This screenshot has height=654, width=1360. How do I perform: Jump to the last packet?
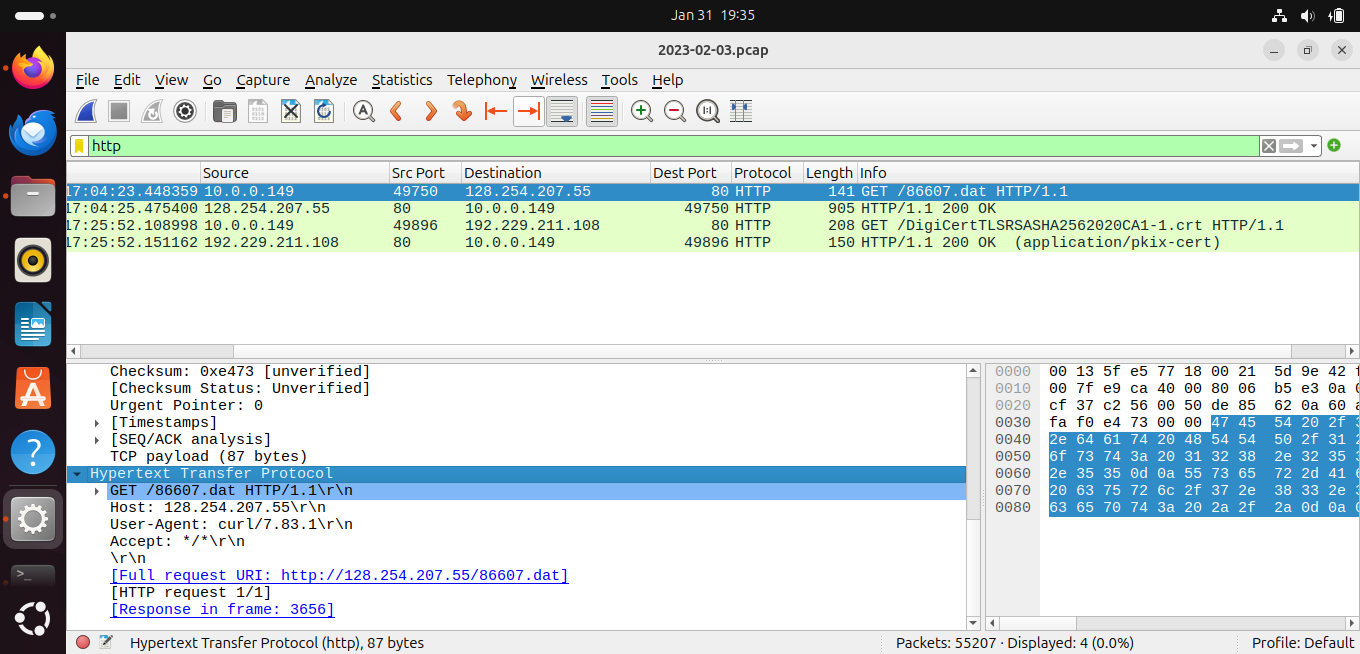tap(528, 111)
